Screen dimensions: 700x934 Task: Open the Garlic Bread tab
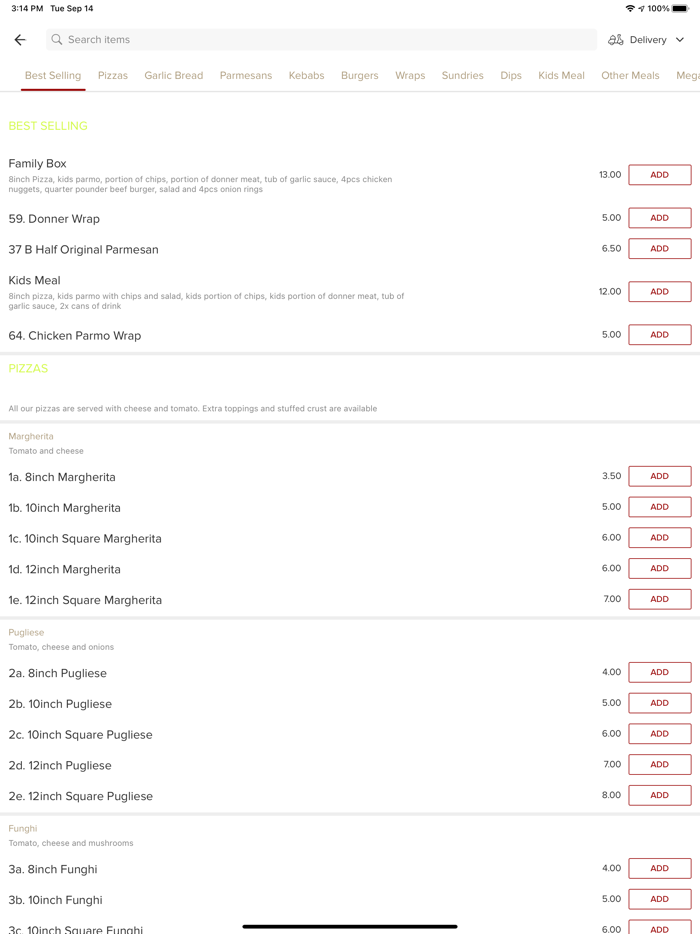coord(173,76)
